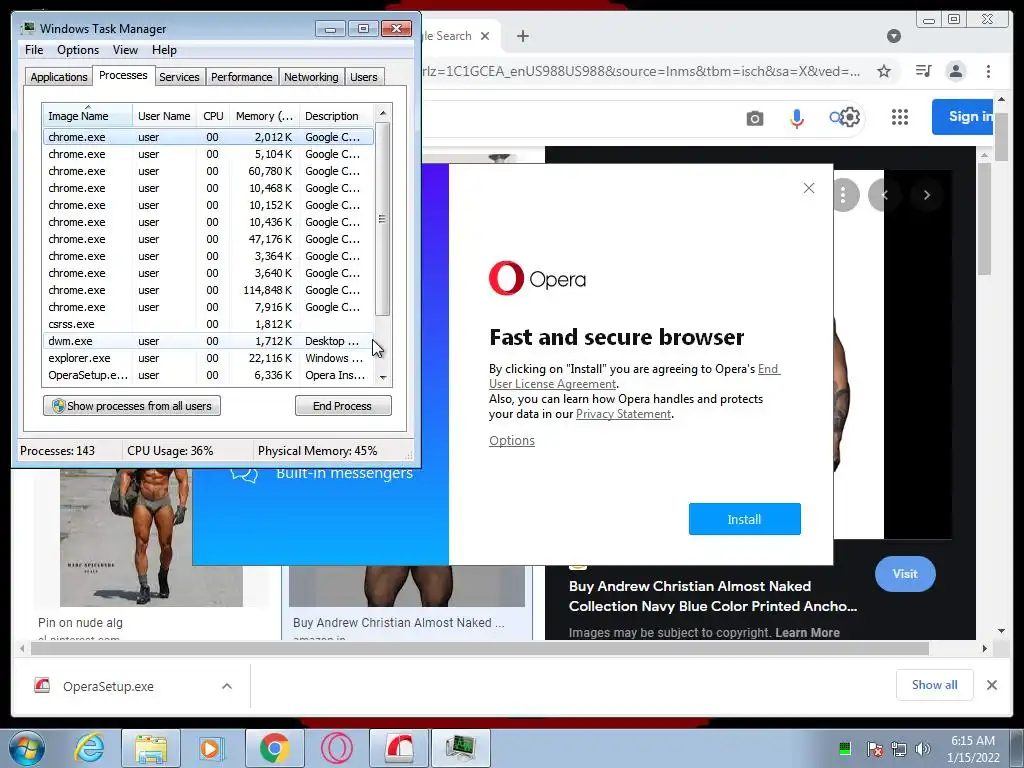1024x768 pixels.
Task: Select chrome.exe row using 114,848 K
Action: 208,290
